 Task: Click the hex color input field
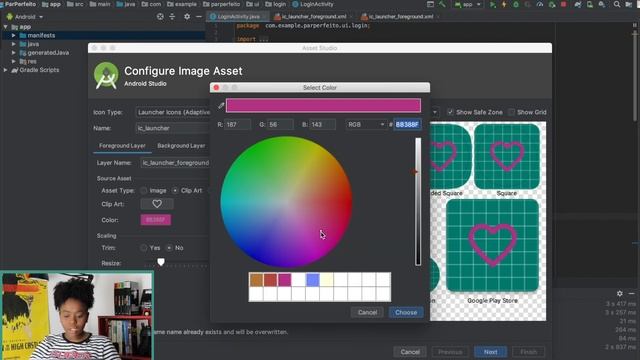point(407,124)
